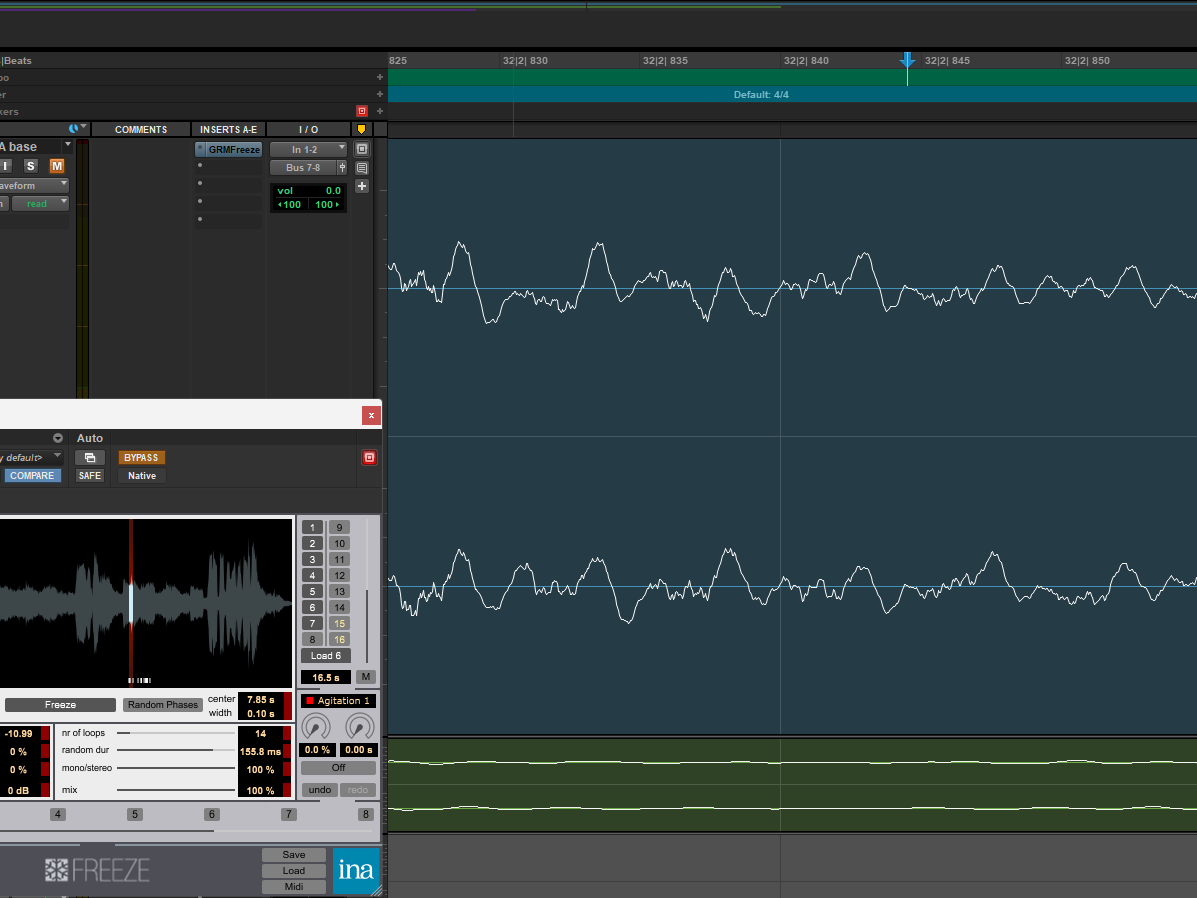Click the Midi button
Screen dimensions: 1197x898
[x=294, y=887]
